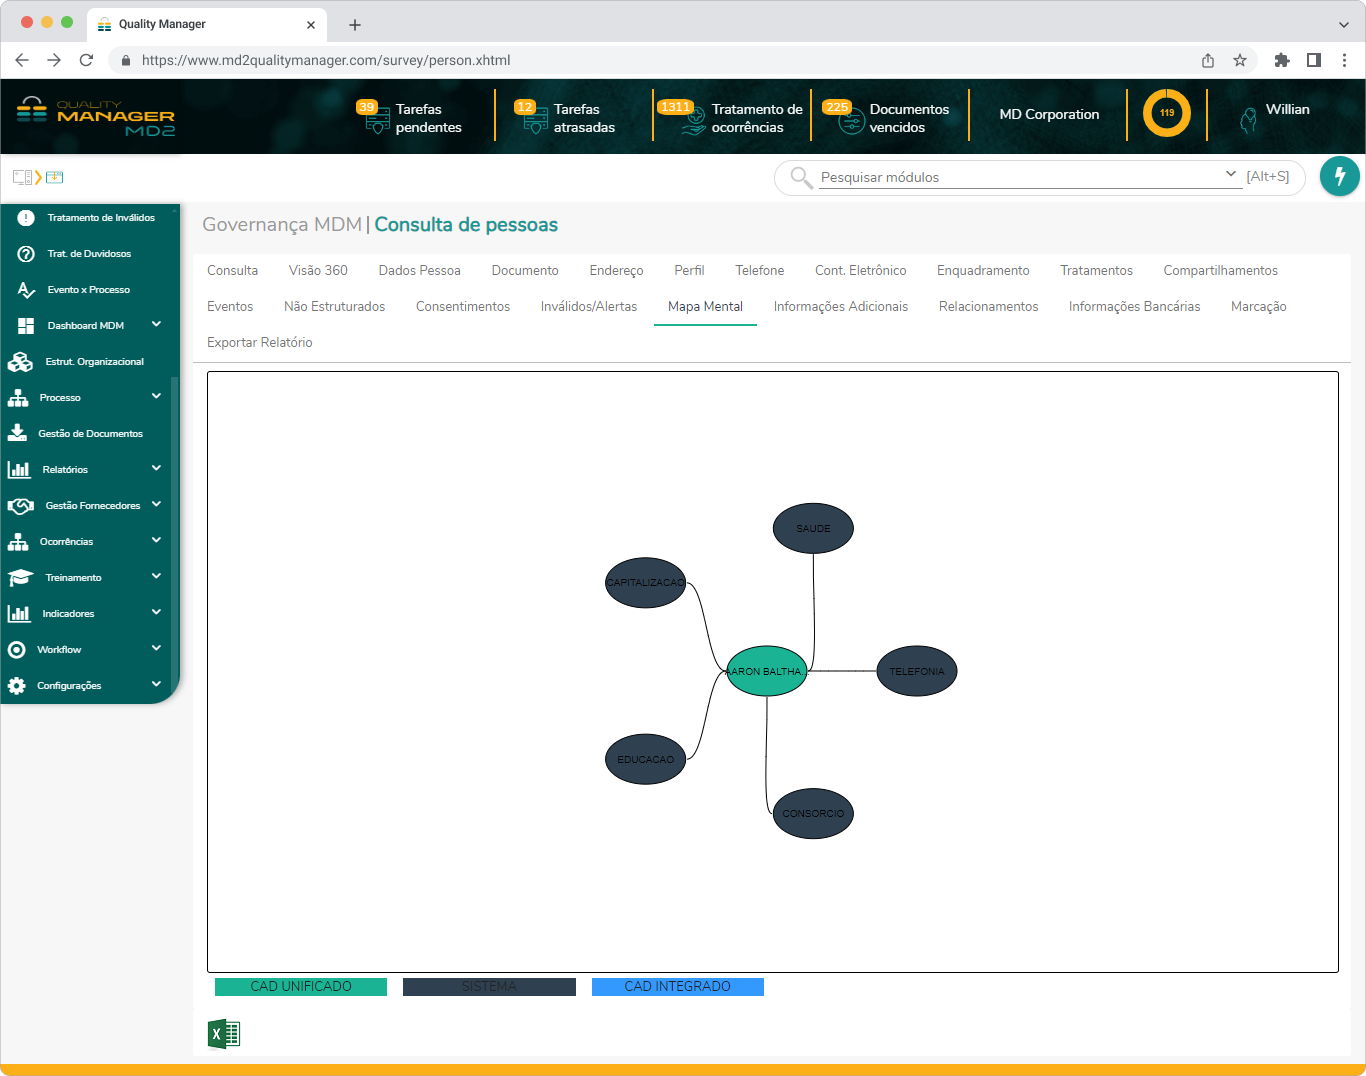
Task: Open the Tarefas pendentes notification icon
Action: tap(376, 118)
